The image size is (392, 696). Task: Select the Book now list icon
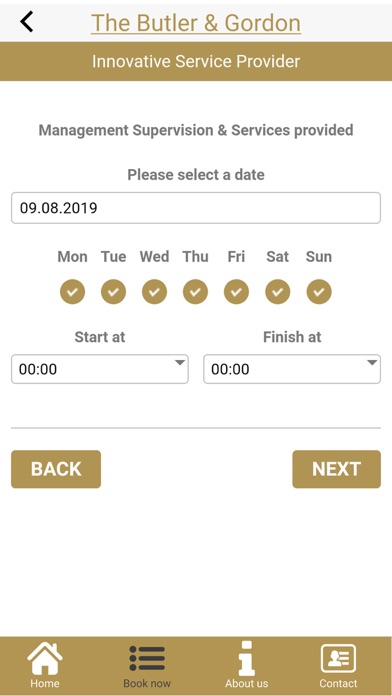(147, 658)
